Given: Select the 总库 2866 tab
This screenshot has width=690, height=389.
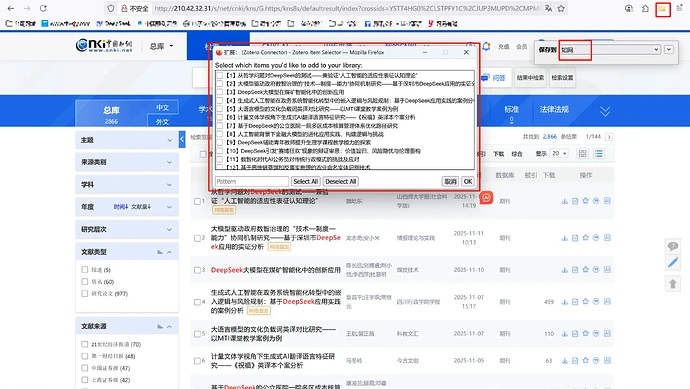Looking at the screenshot, I should point(111,114).
